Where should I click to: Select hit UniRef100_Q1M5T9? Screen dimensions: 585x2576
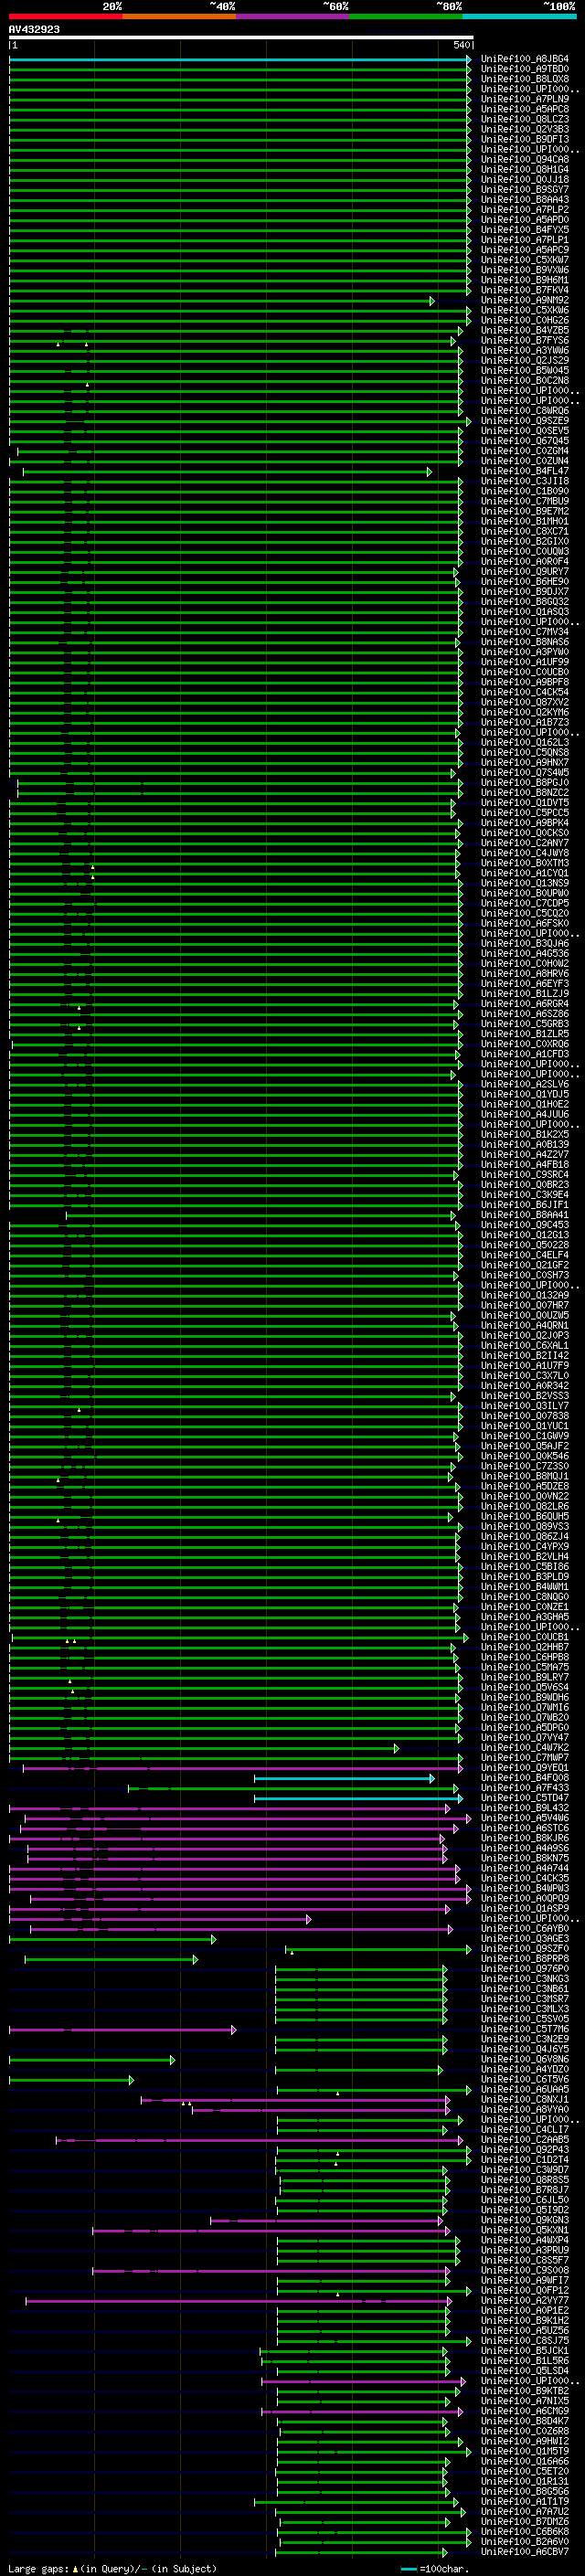coord(525,2451)
